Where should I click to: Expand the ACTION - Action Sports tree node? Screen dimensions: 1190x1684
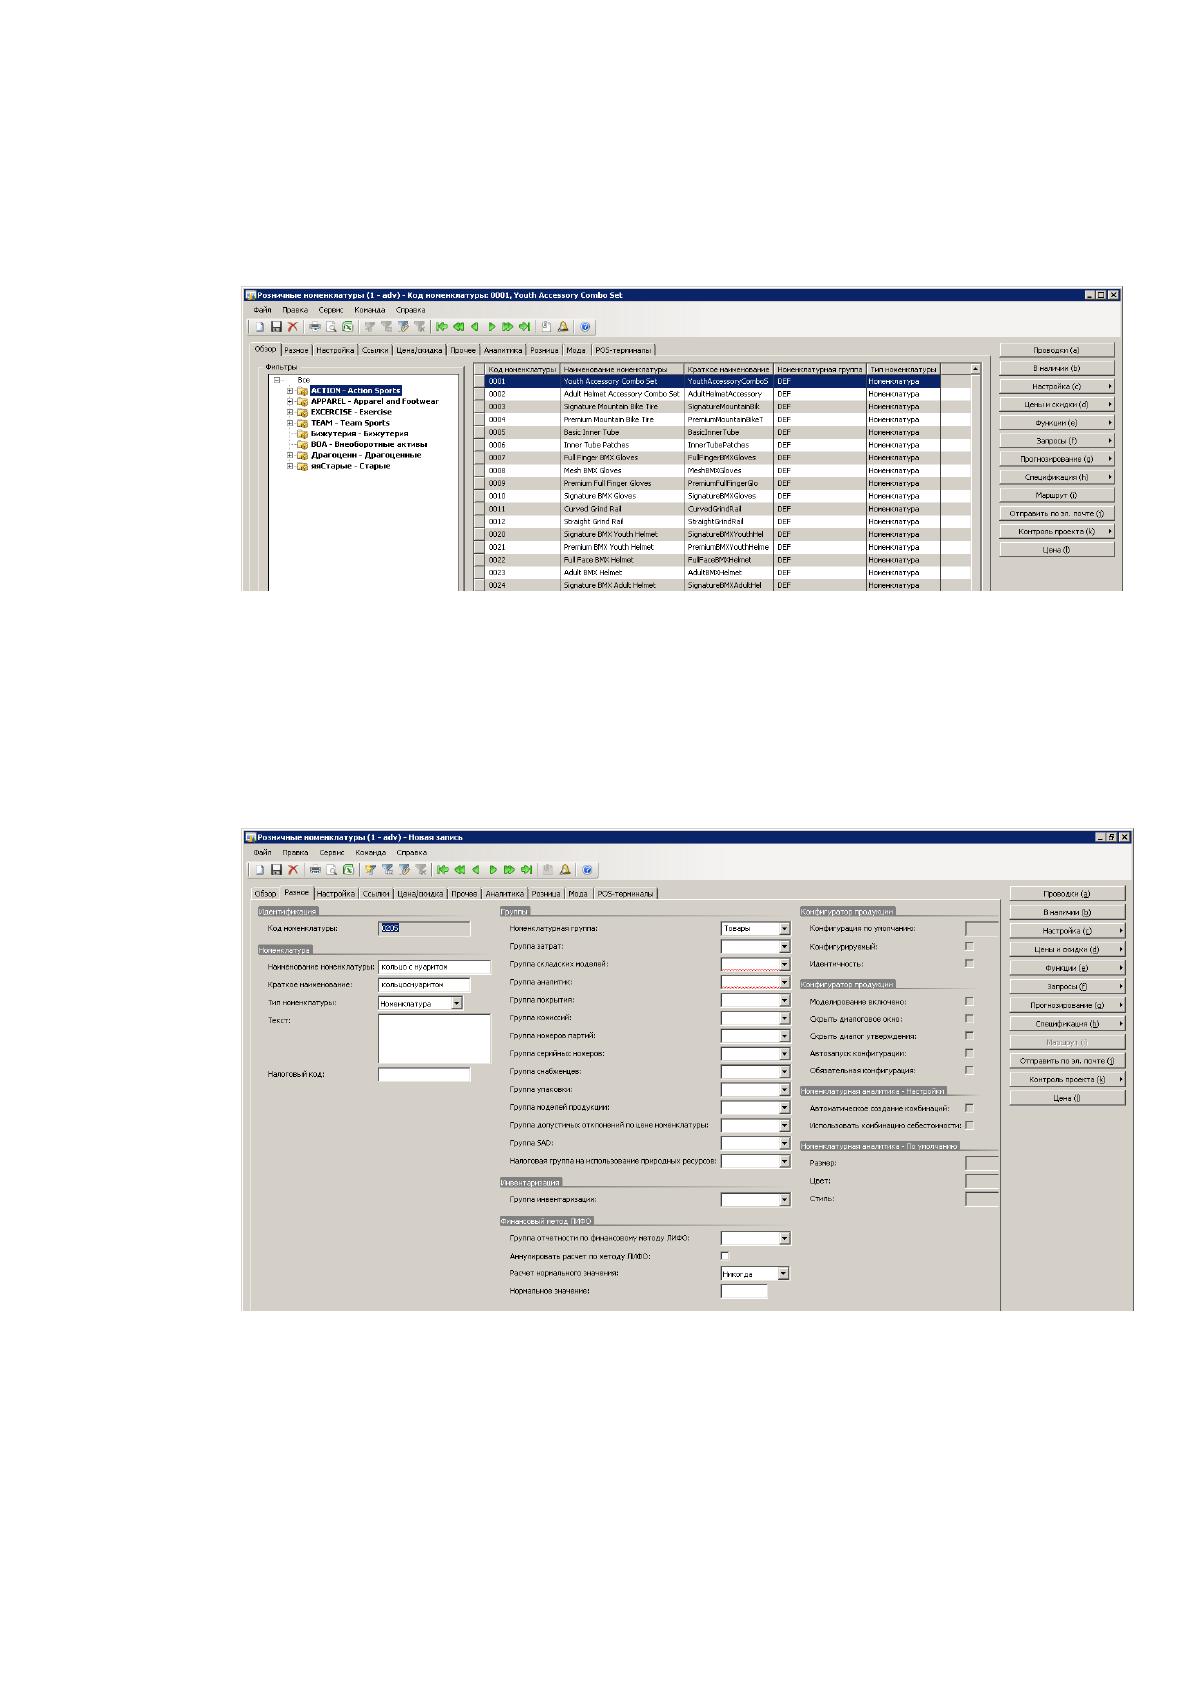pyautogui.click(x=290, y=391)
